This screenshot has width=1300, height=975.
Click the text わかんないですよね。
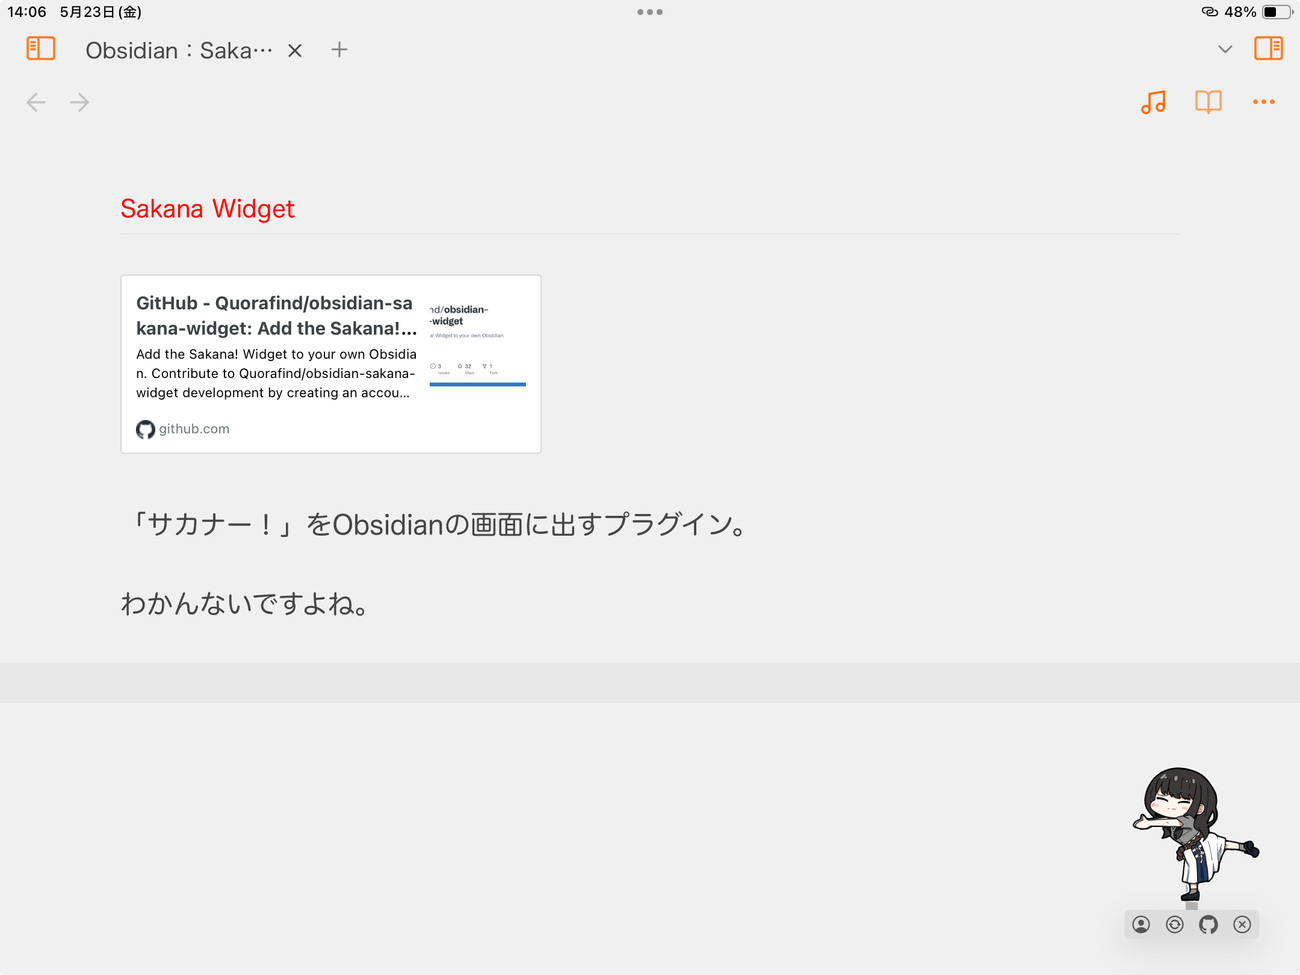(x=247, y=604)
